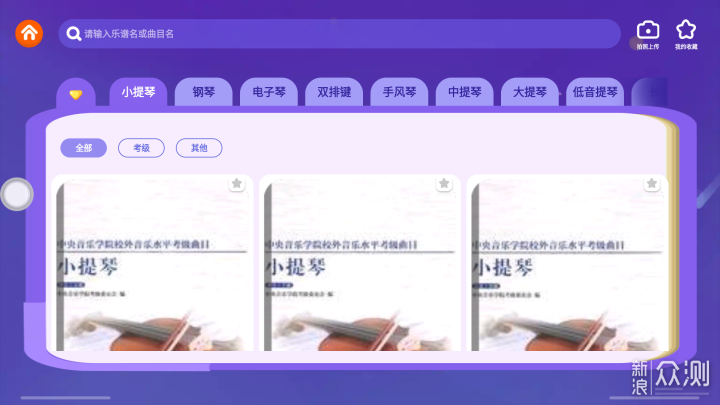This screenshot has width=720, height=405.
Task: Switch to the 大提琴 tab
Action: pos(529,92)
